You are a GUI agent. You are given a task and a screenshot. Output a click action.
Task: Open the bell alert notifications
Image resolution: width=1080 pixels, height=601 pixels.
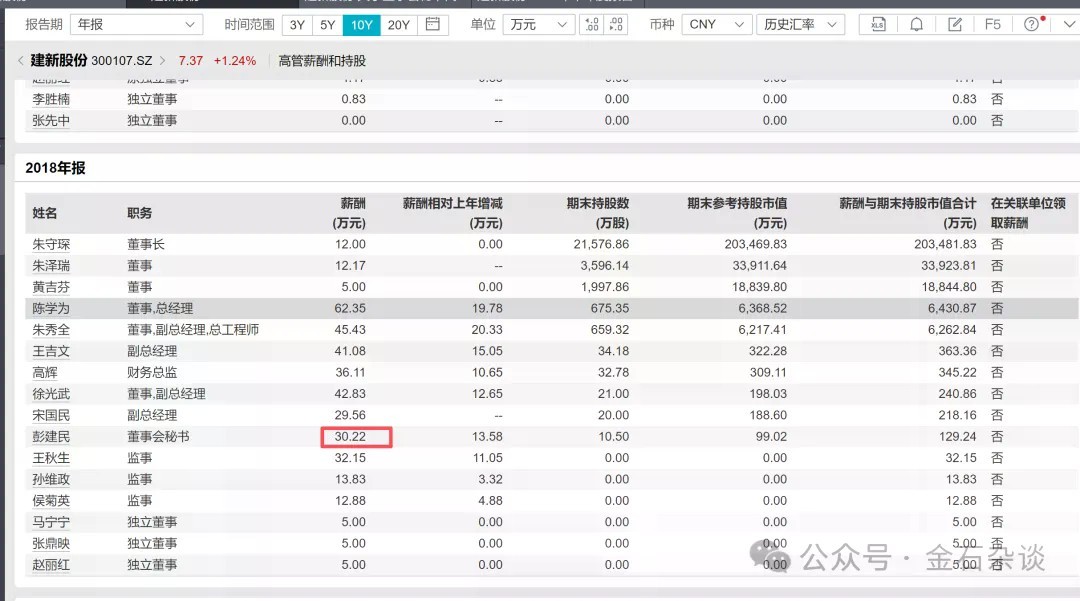tap(916, 25)
